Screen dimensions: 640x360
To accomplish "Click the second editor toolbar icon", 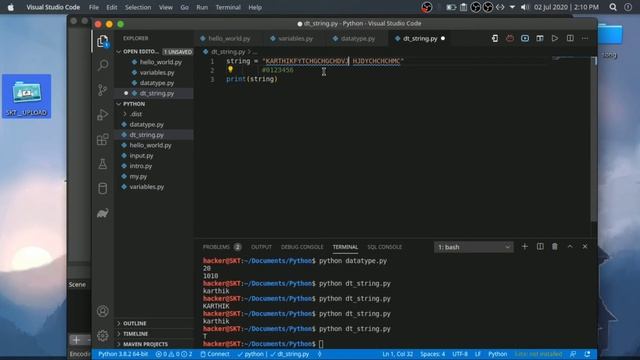I will (x=510, y=38).
